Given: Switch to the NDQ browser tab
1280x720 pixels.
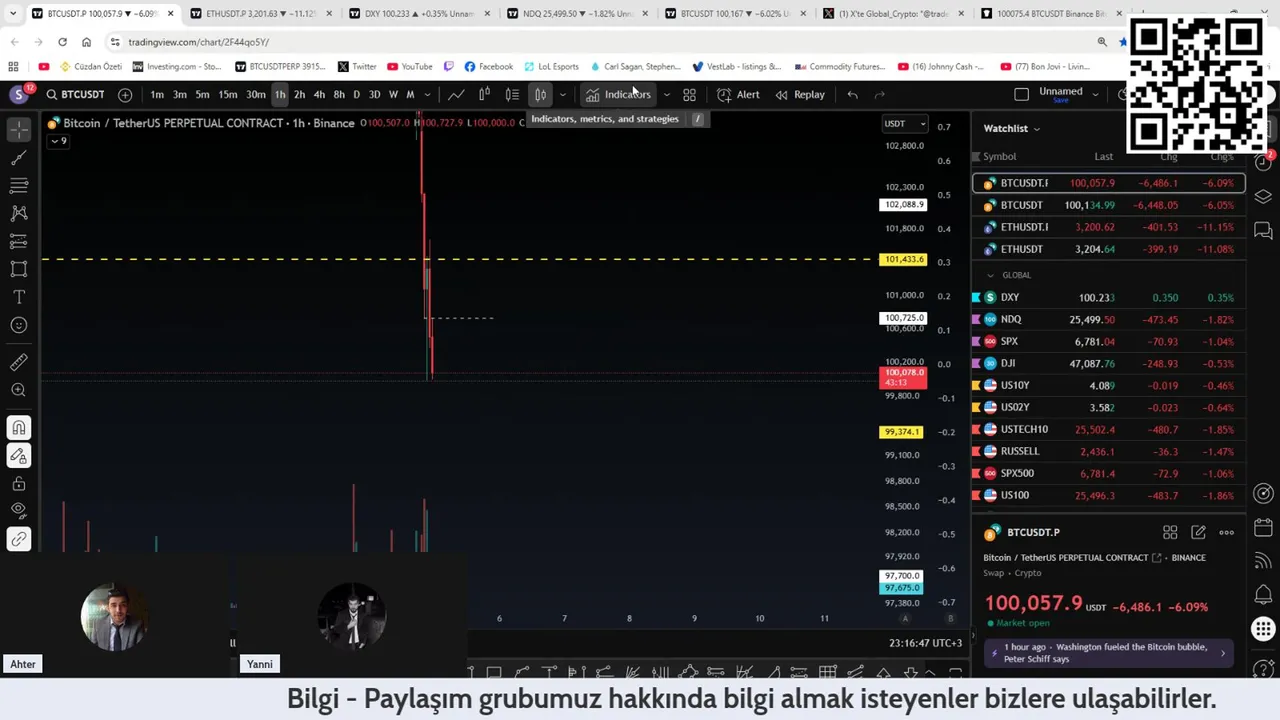Looking at the screenshot, I should click(577, 13).
